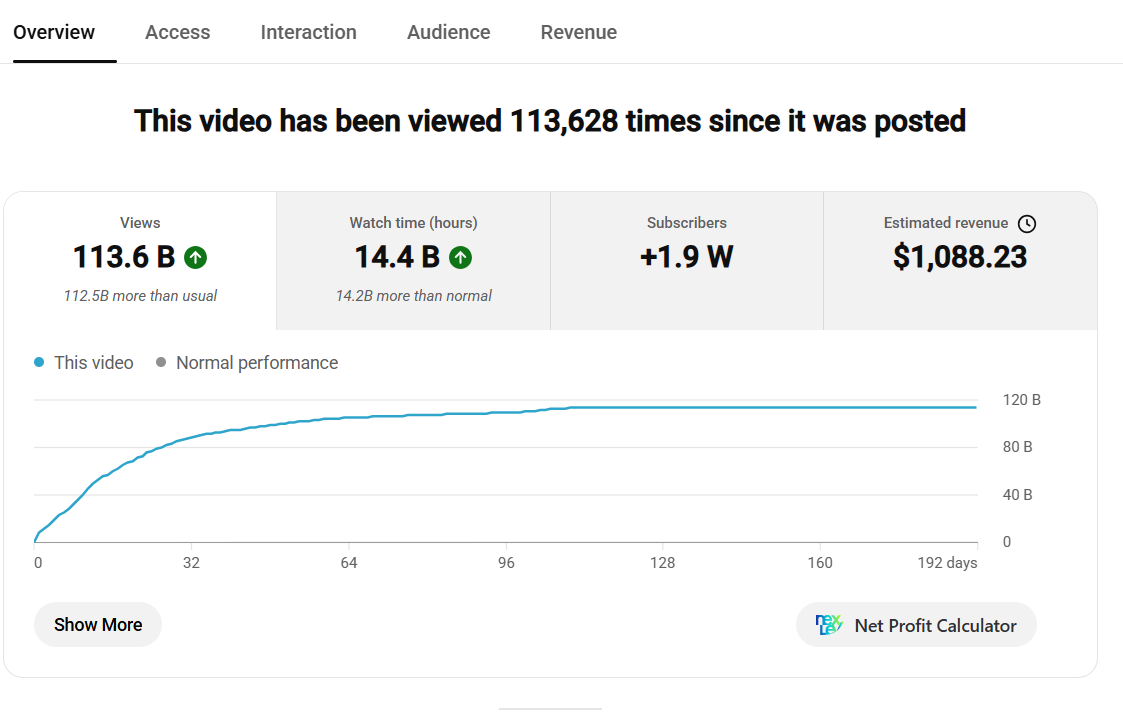Click the green up arrow beside Watch time
1123x715 pixels.
pos(461,257)
